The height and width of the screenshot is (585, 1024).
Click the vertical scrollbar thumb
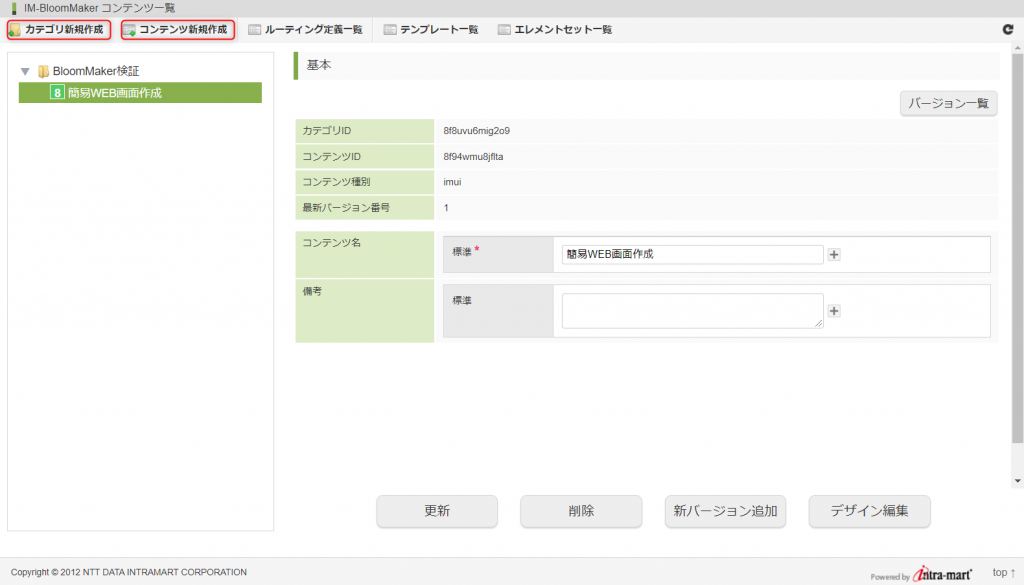point(1017,248)
